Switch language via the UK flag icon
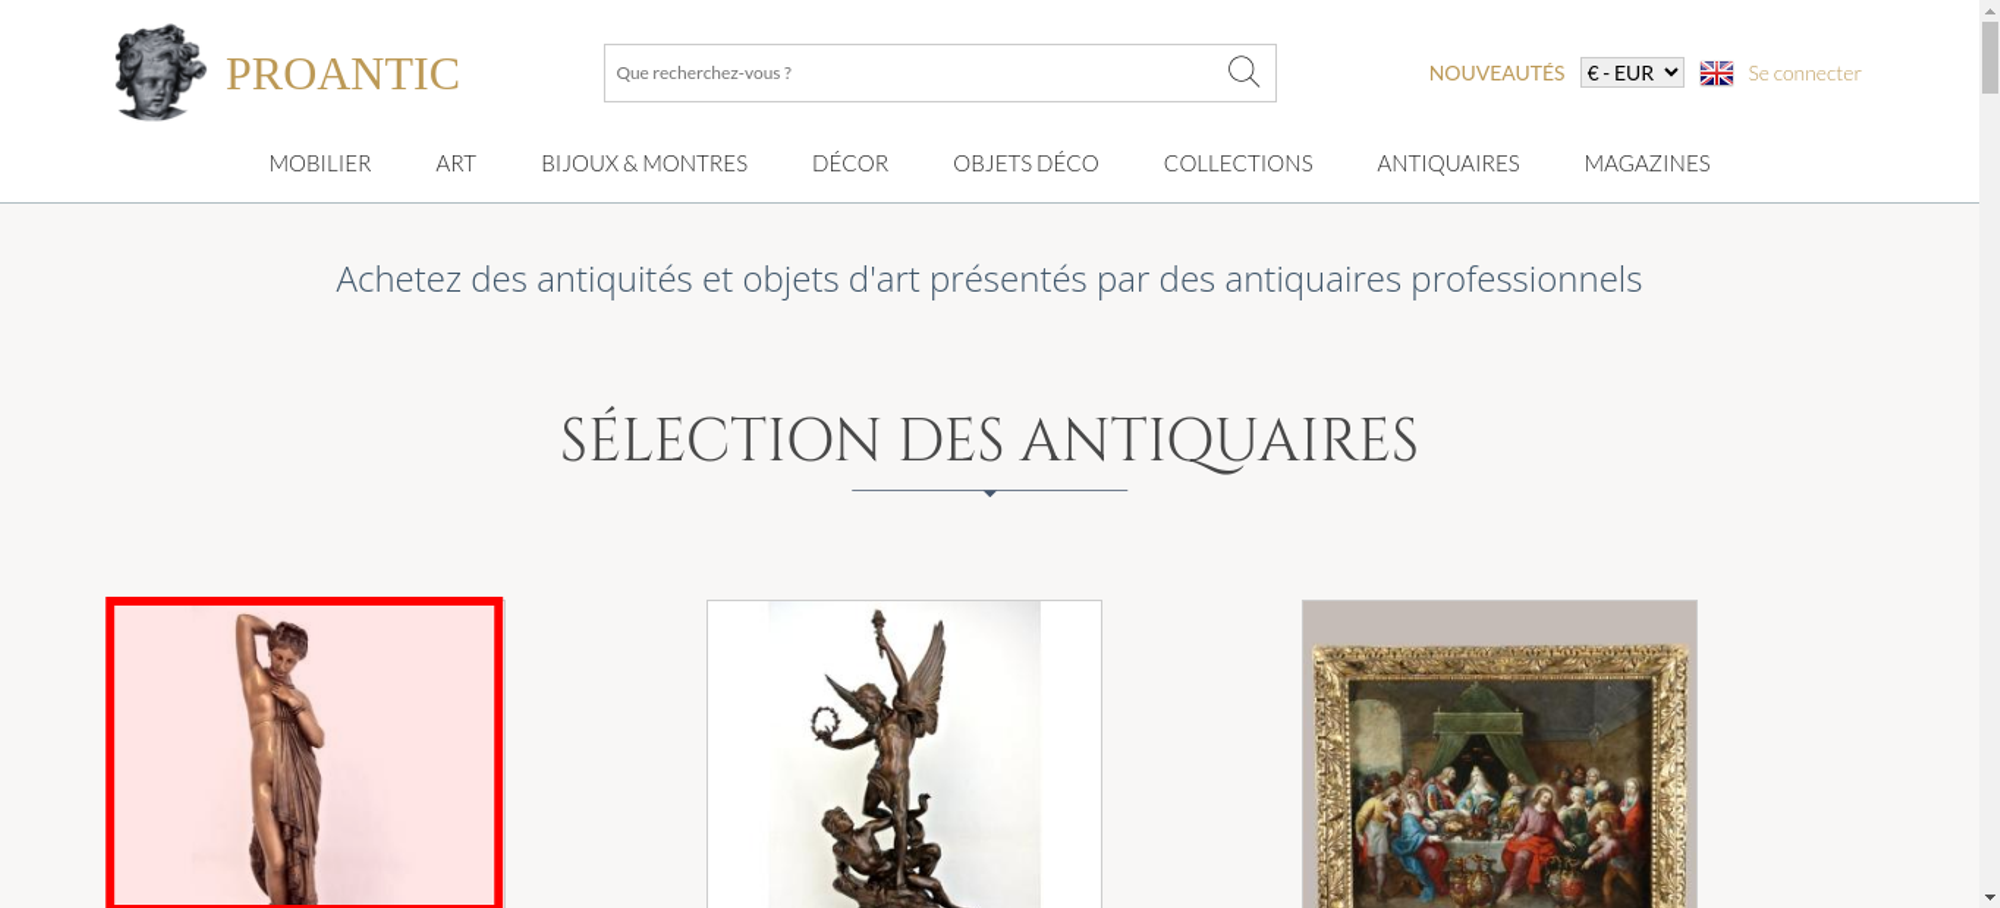 (1716, 73)
